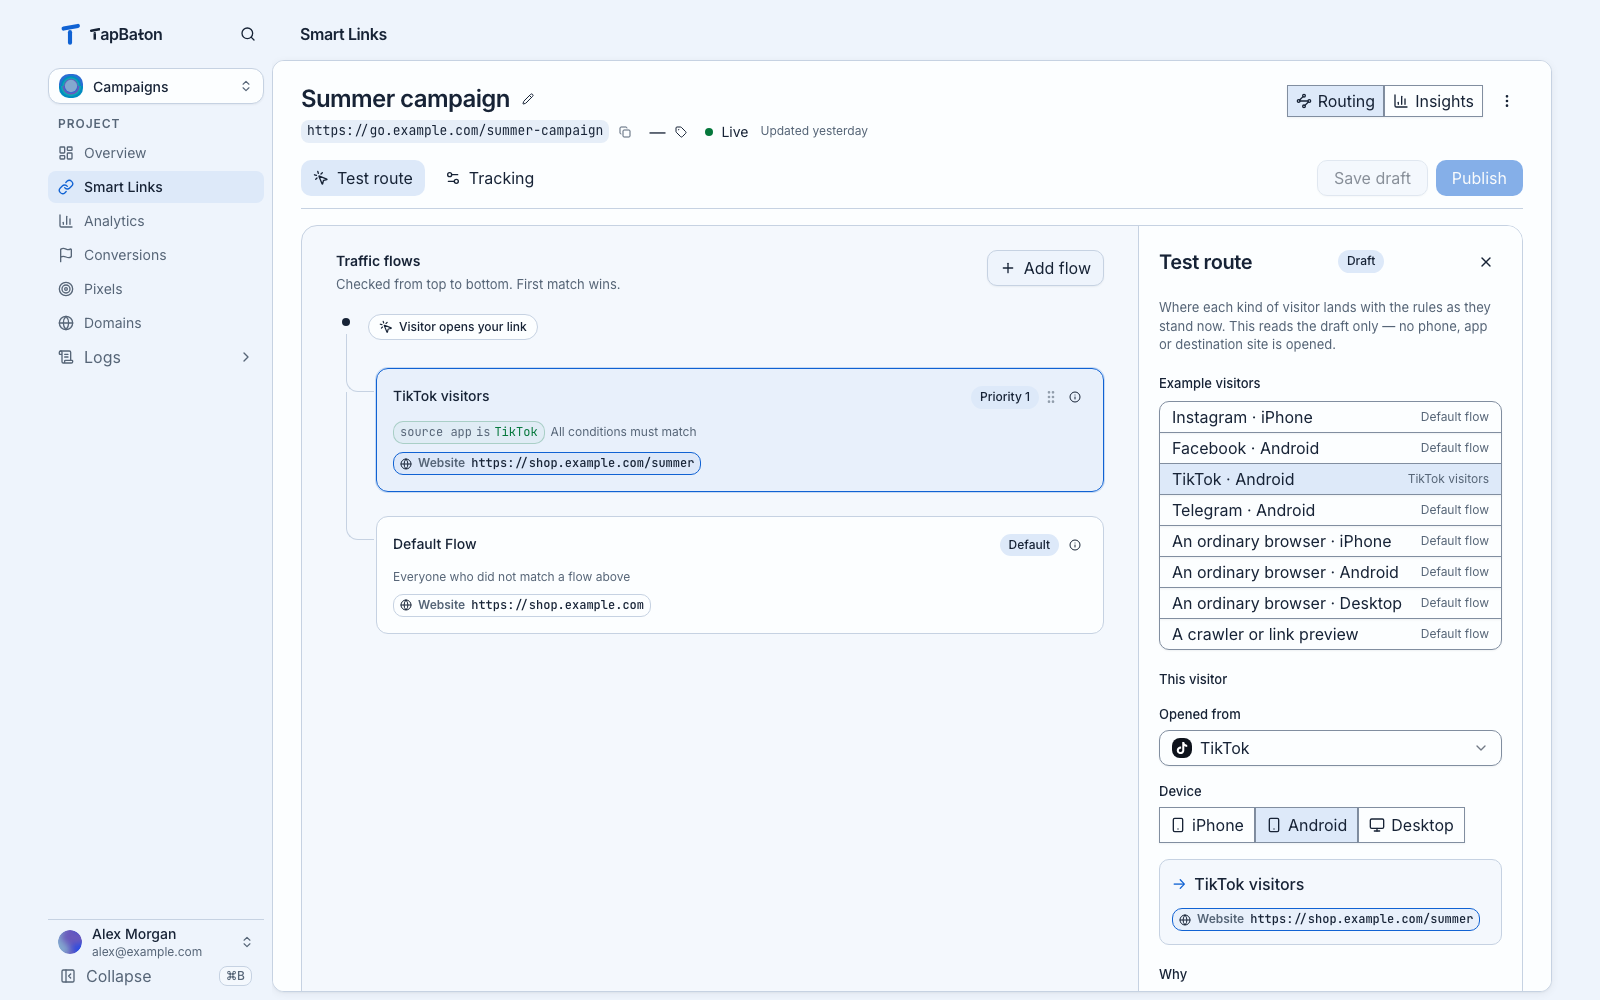Switch to the Insights view
The width and height of the screenshot is (1600, 1000).
click(x=1433, y=101)
